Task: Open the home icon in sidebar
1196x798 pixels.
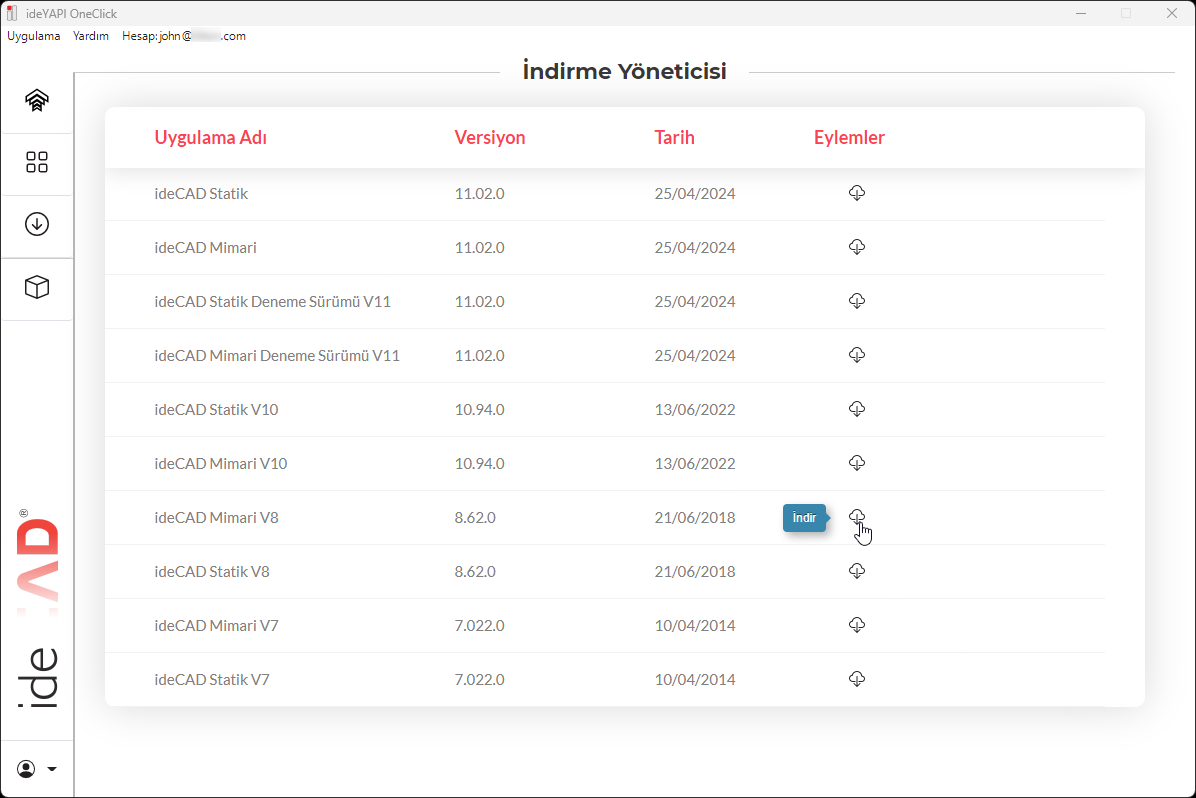Action: coord(37,100)
